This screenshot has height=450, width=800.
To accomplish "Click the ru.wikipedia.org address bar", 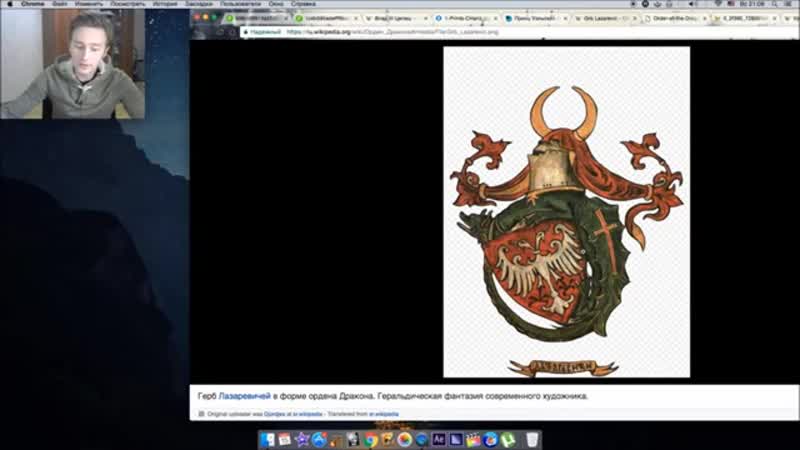I will tap(519, 32).
